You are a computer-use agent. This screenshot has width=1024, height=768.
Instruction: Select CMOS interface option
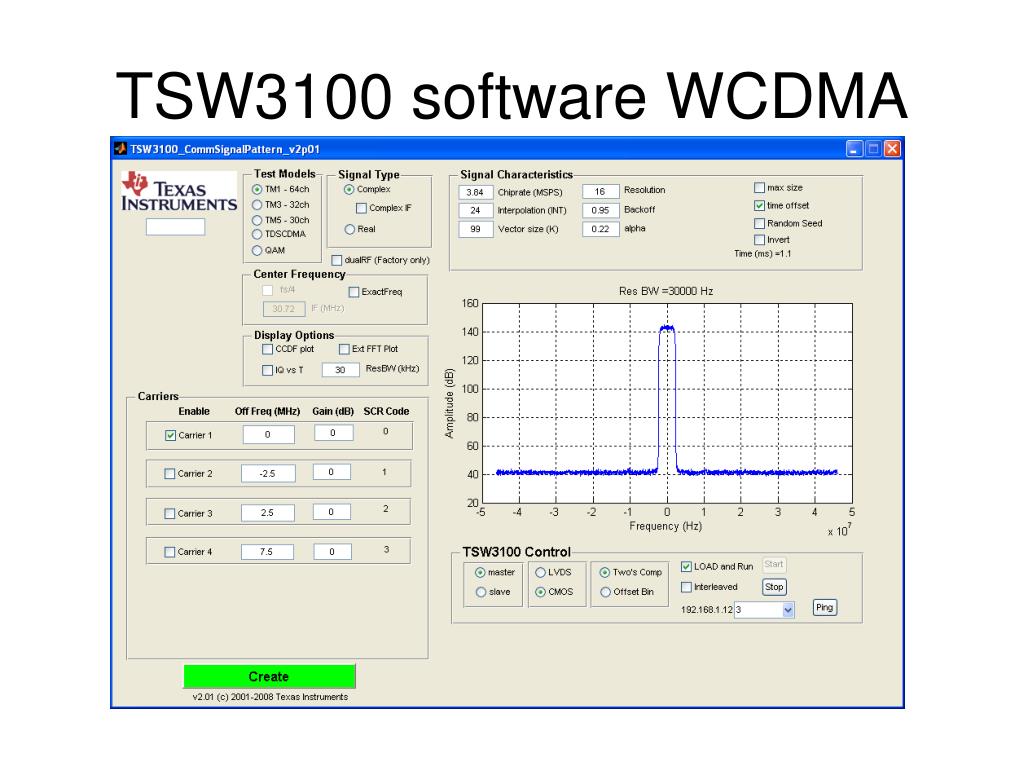click(540, 592)
